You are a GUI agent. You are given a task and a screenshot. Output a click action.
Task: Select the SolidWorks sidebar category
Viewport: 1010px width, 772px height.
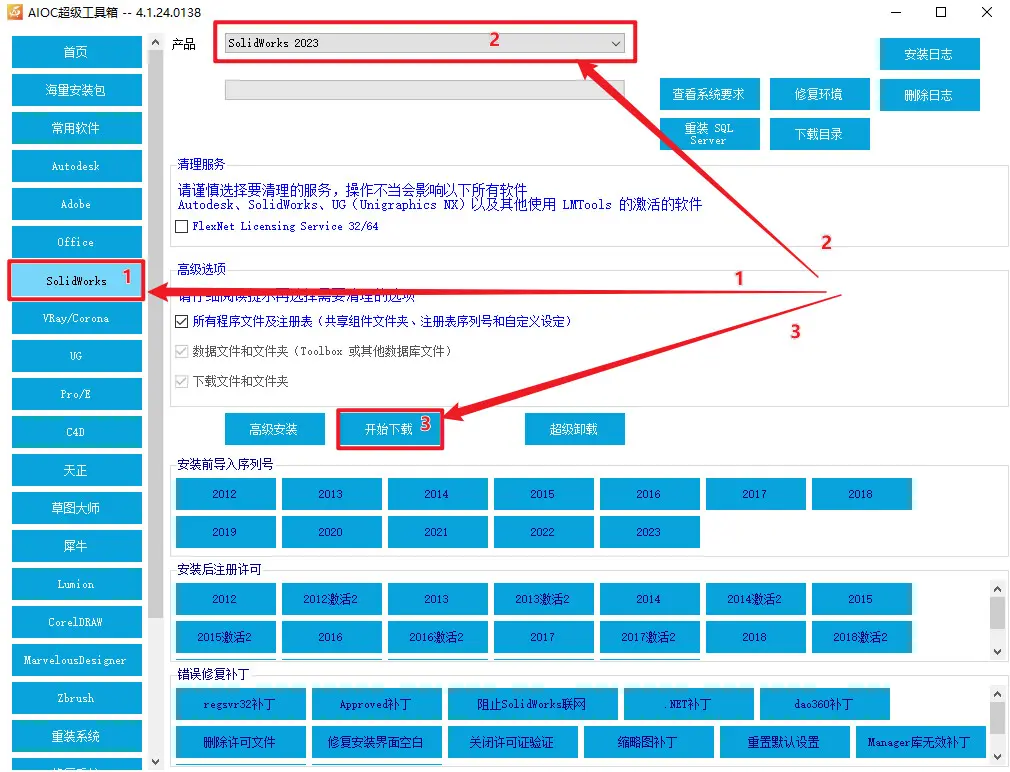[77, 281]
